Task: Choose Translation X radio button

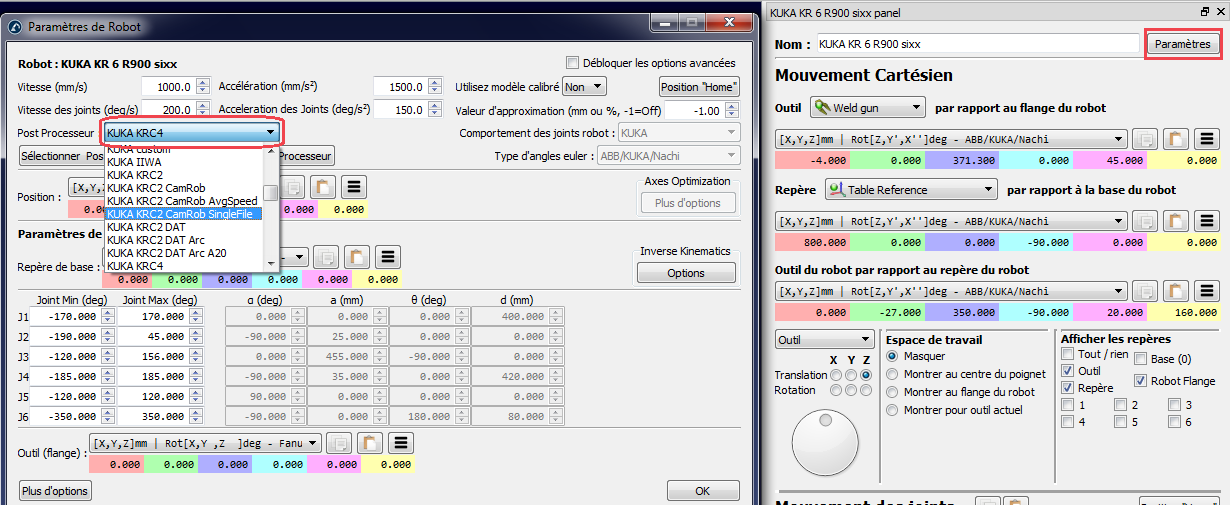Action: click(x=835, y=375)
